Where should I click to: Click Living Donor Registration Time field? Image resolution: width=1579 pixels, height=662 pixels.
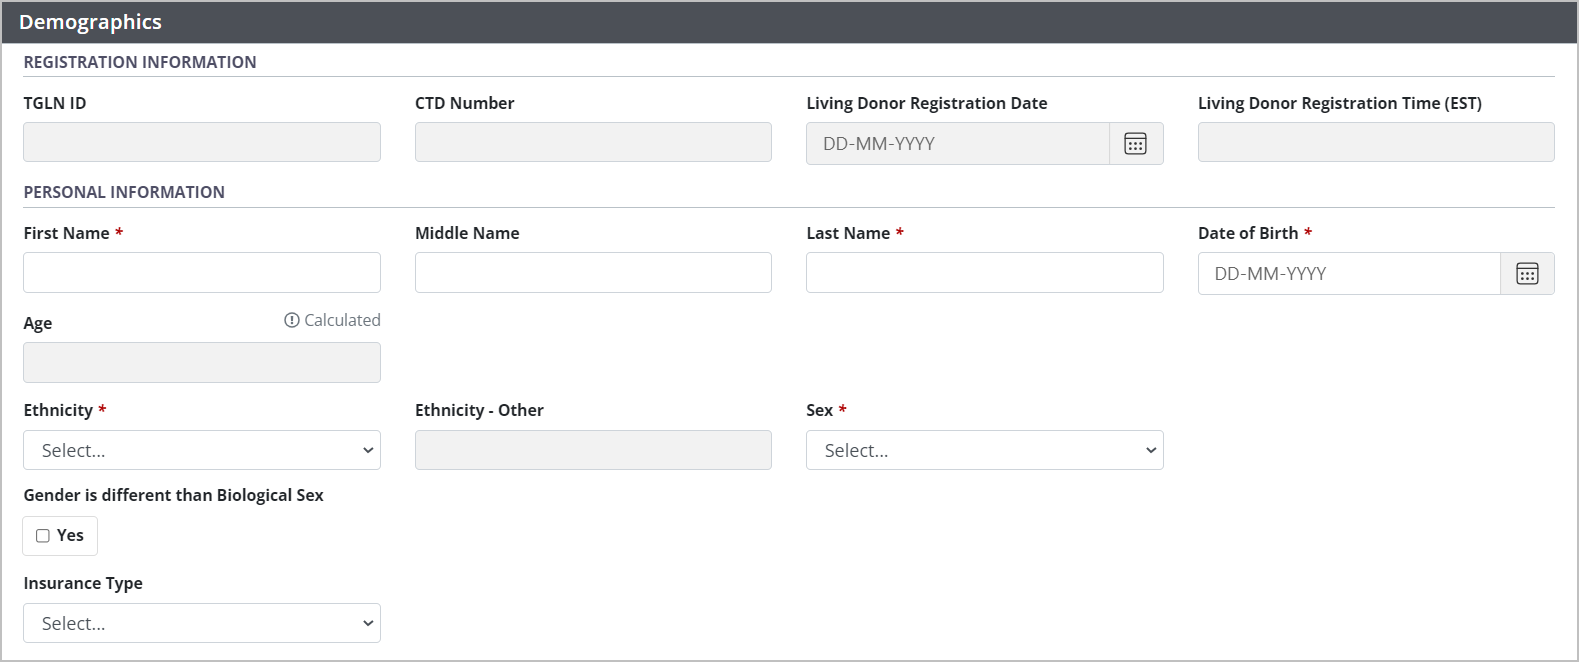point(1376,142)
